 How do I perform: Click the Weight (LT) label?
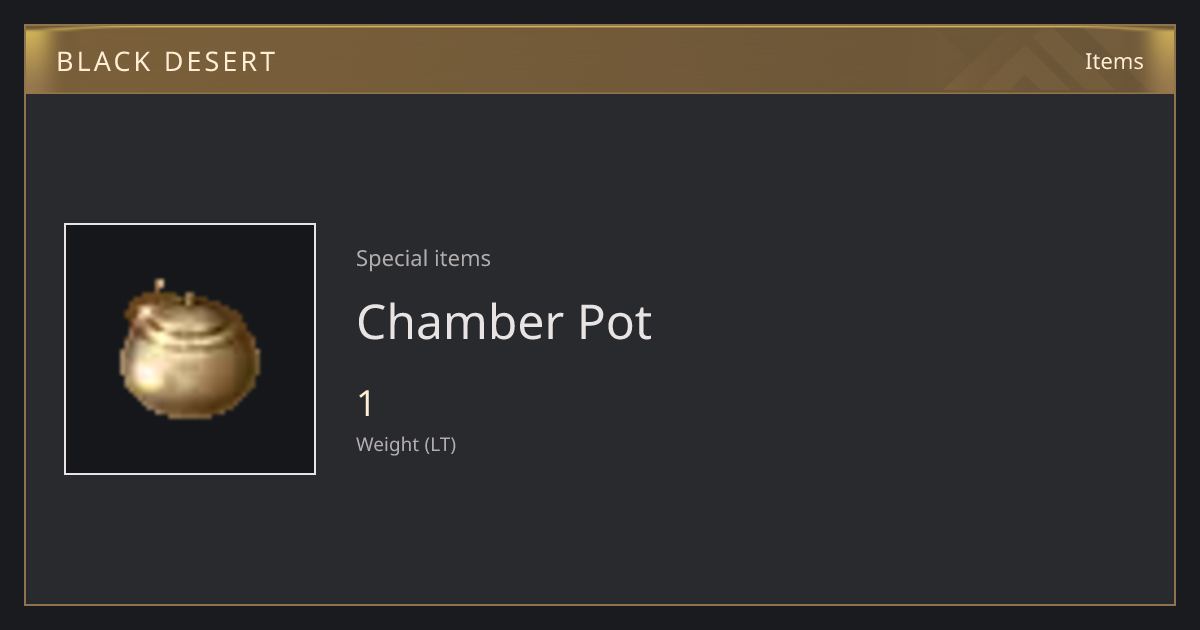point(406,444)
